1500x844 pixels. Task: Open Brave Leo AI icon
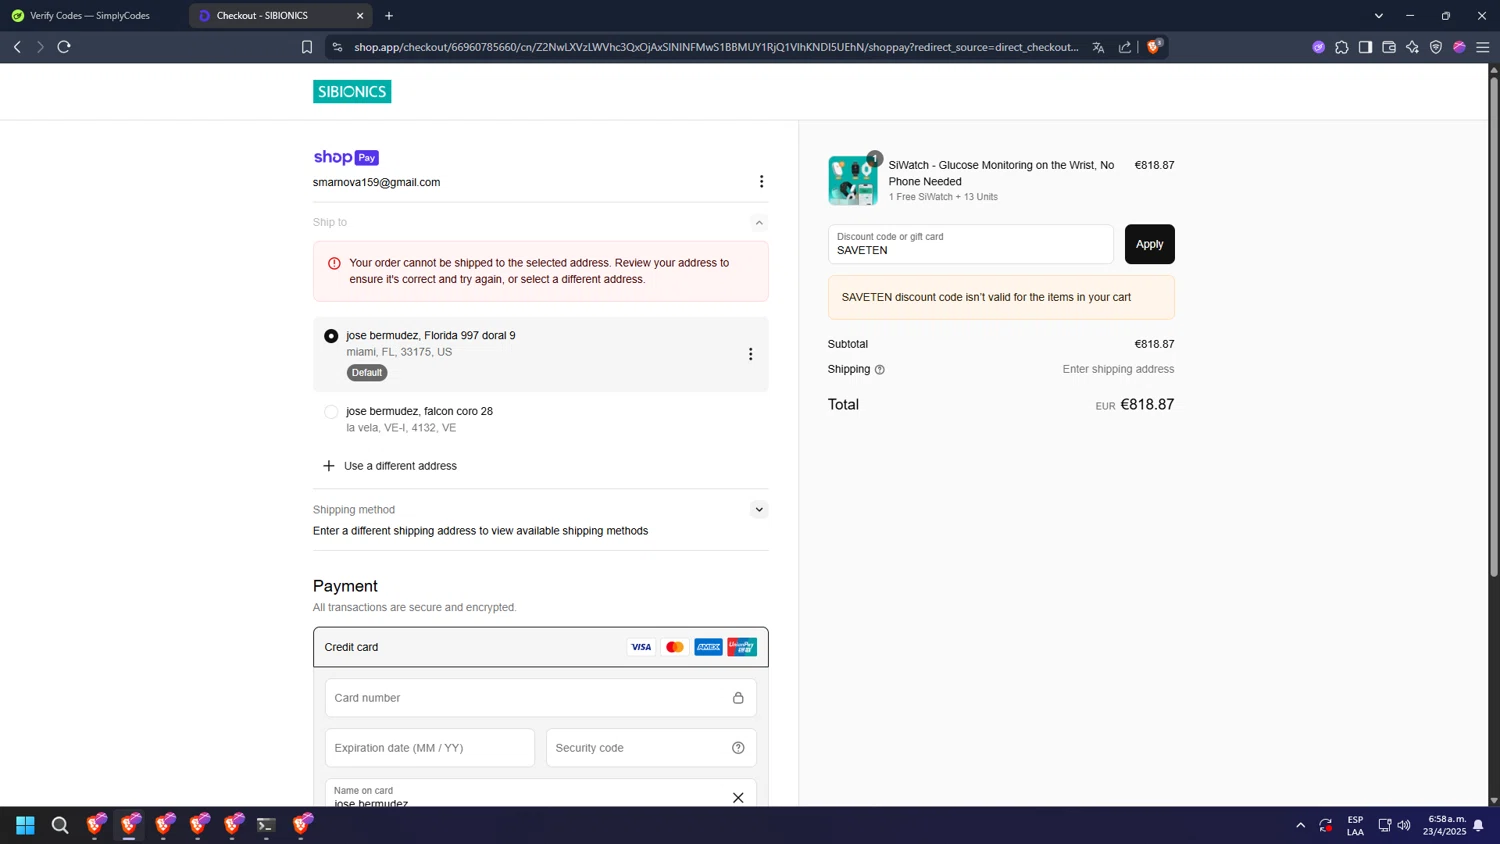pyautogui.click(x=1412, y=47)
